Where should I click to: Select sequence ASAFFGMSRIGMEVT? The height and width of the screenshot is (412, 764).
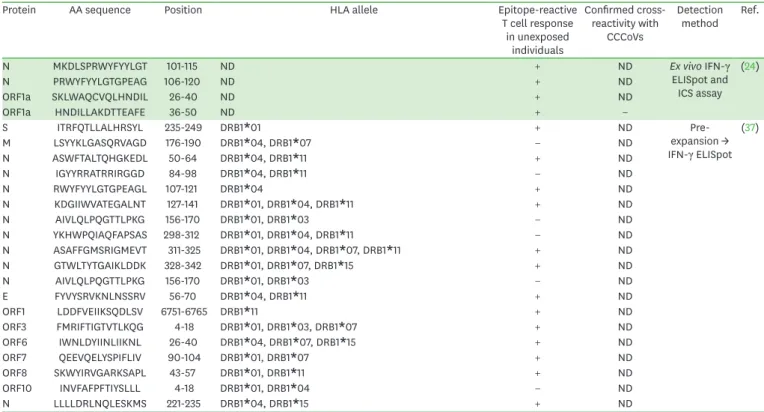(x=100, y=250)
